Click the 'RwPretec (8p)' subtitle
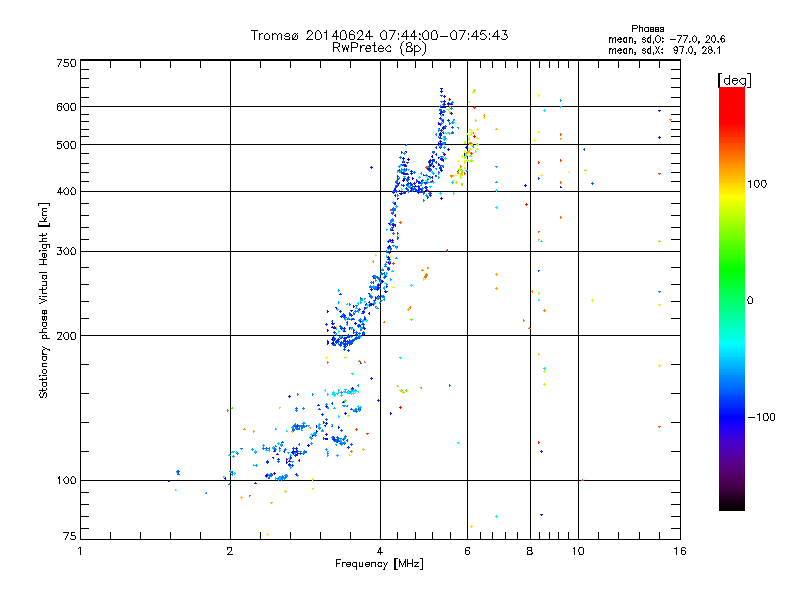 click(379, 48)
